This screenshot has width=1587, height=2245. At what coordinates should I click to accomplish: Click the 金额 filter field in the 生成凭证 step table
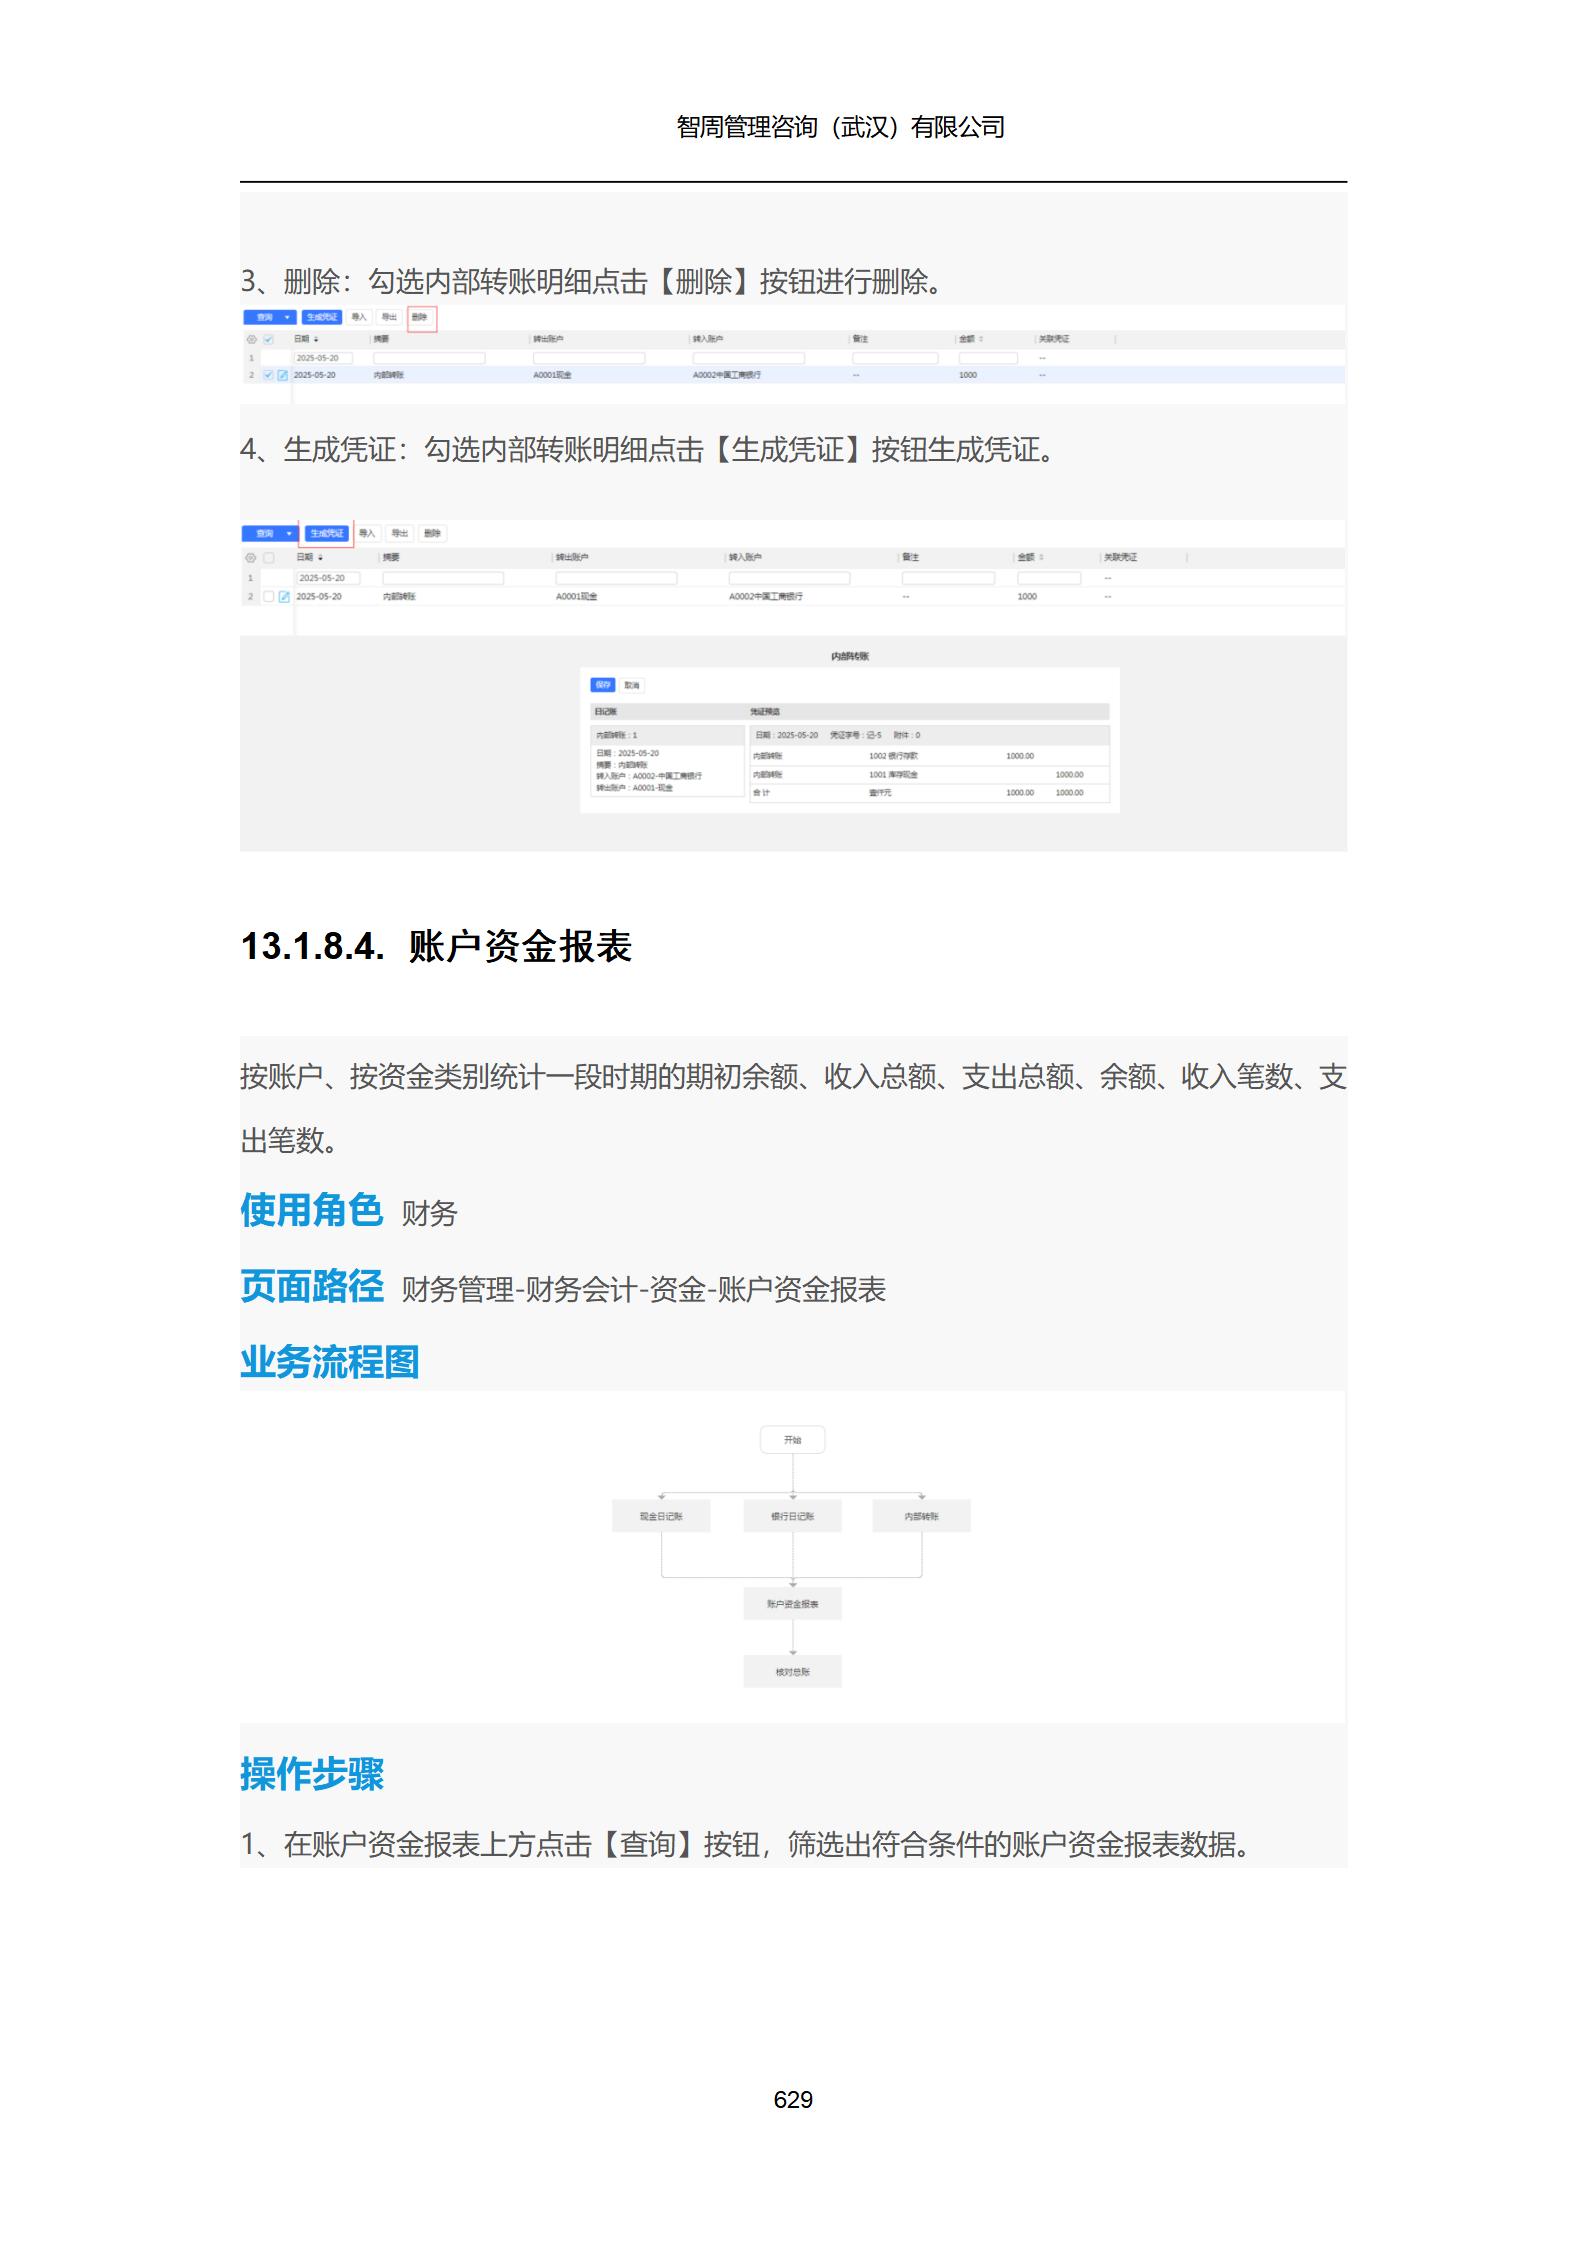1049,578
